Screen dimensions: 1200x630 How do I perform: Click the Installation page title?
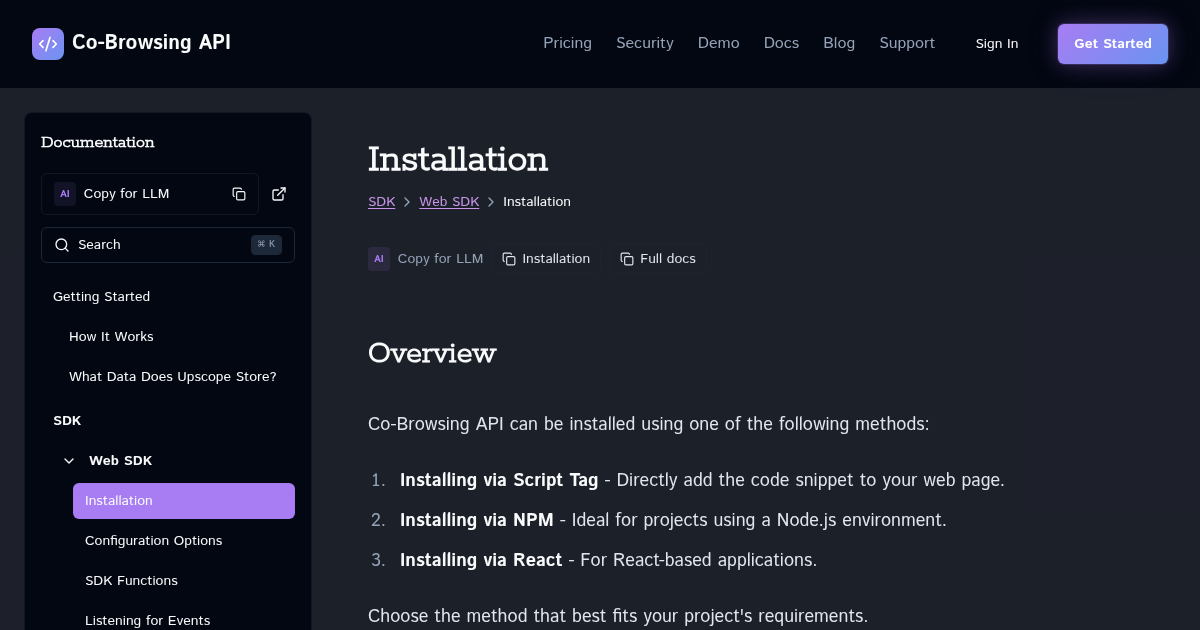point(458,160)
